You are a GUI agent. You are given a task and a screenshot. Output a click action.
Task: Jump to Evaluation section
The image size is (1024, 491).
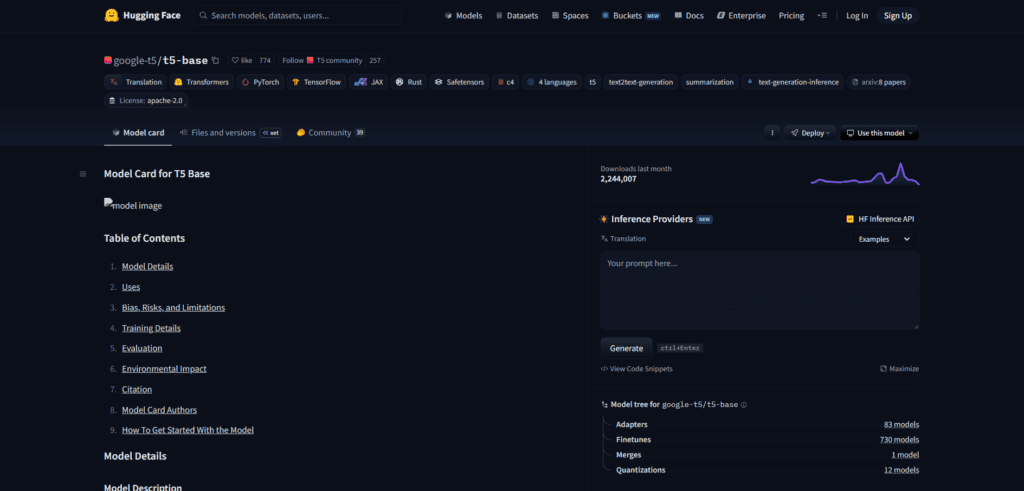142,349
